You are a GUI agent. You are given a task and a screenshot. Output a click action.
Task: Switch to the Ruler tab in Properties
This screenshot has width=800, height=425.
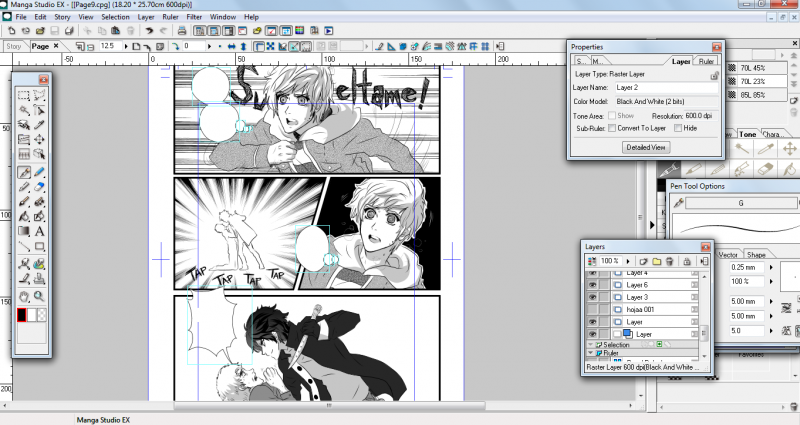pos(706,61)
